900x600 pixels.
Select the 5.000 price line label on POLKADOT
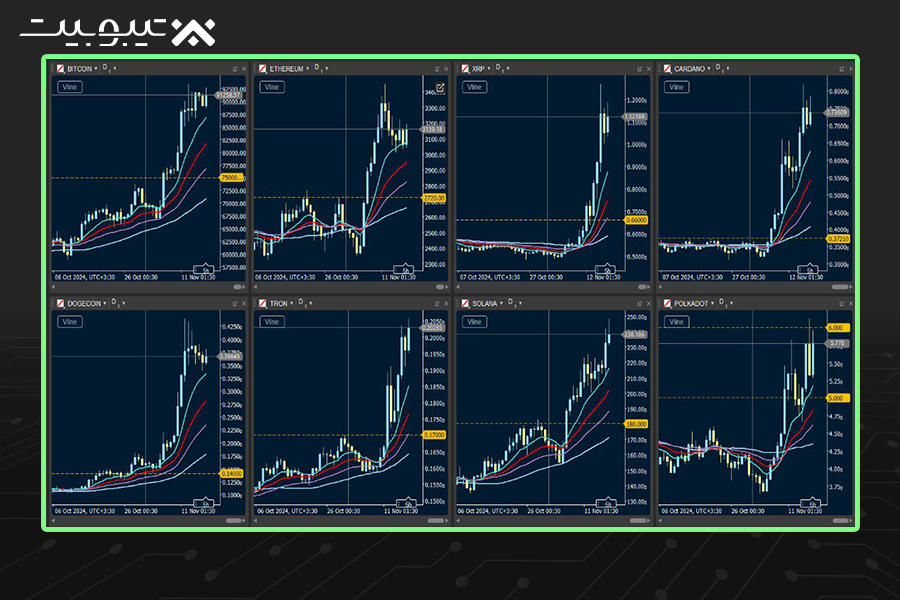(837, 398)
